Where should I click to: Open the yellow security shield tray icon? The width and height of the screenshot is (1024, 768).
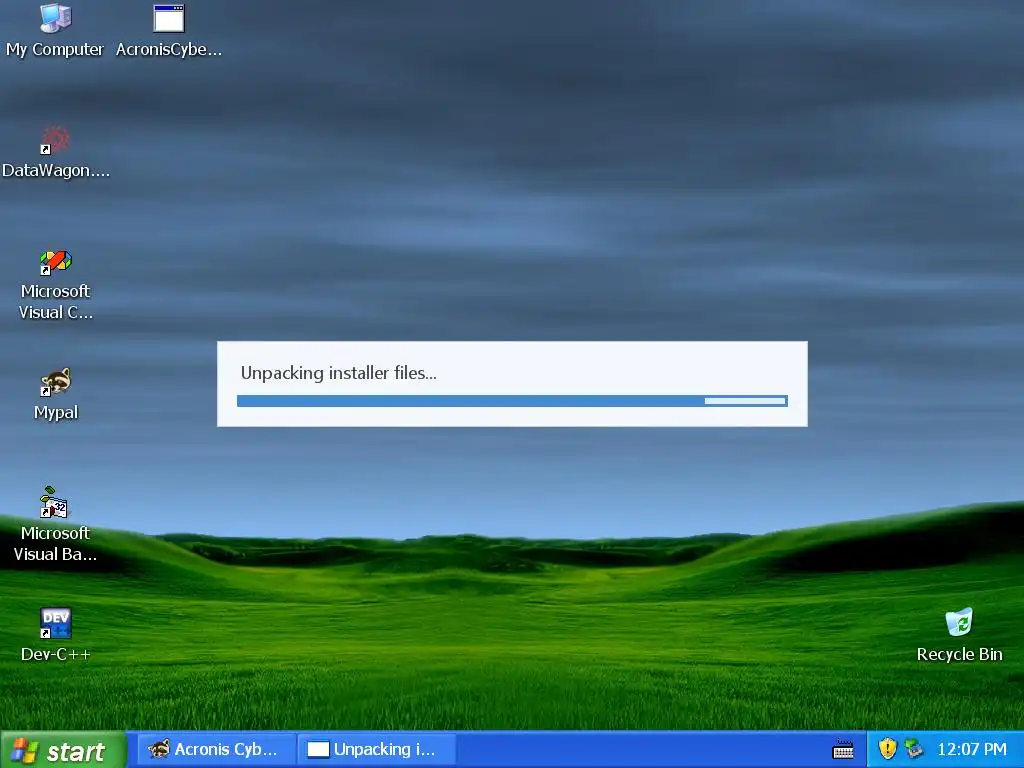(x=887, y=748)
